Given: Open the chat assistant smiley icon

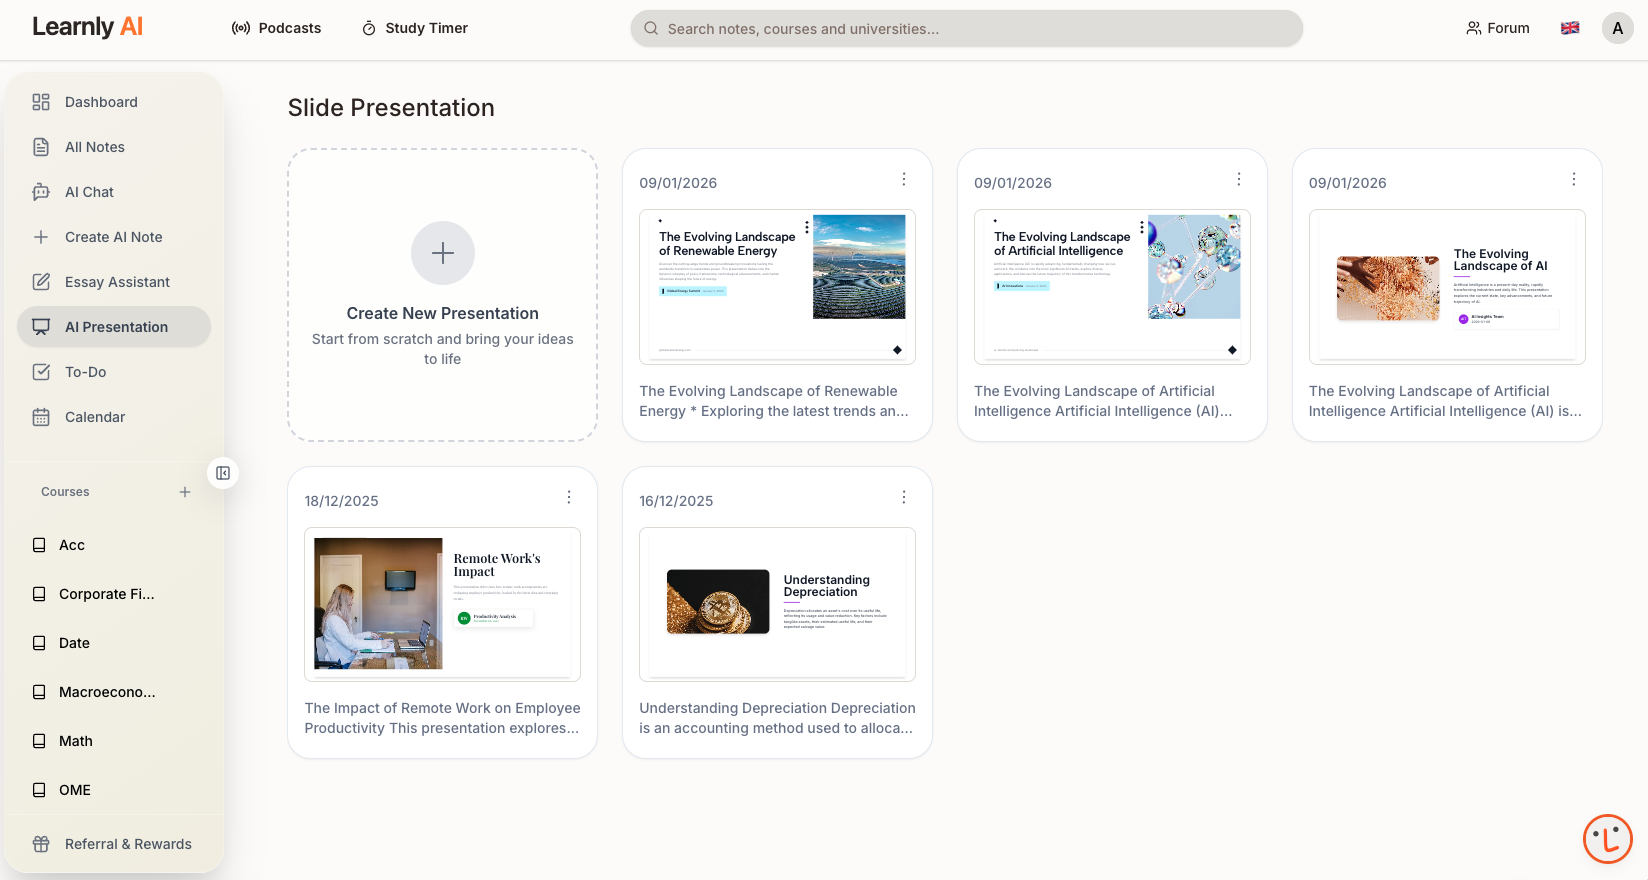Looking at the screenshot, I should (1608, 839).
